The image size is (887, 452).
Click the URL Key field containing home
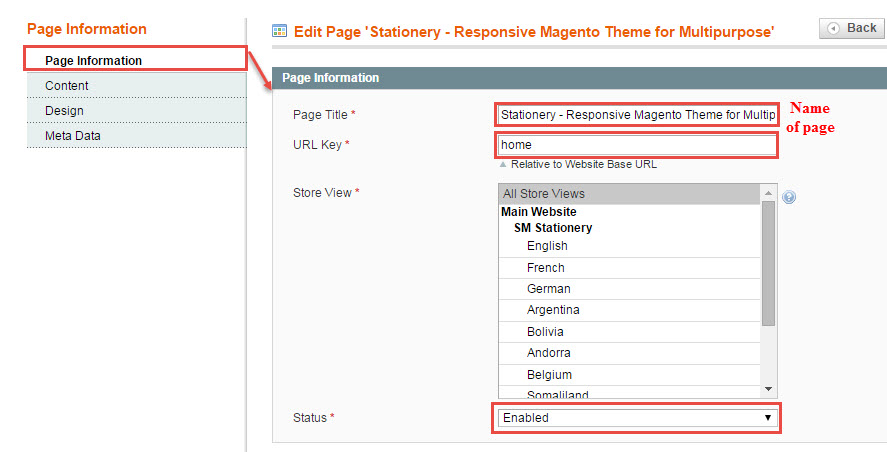637,145
